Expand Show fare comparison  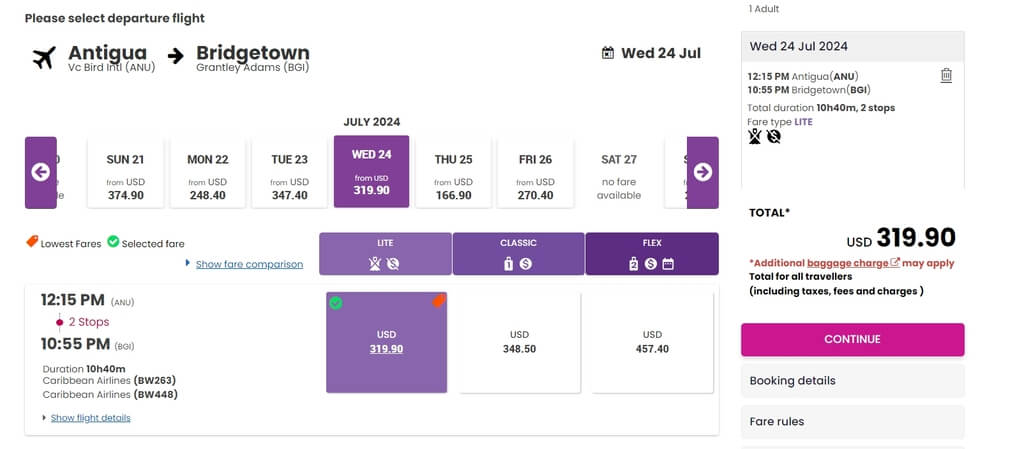249,264
